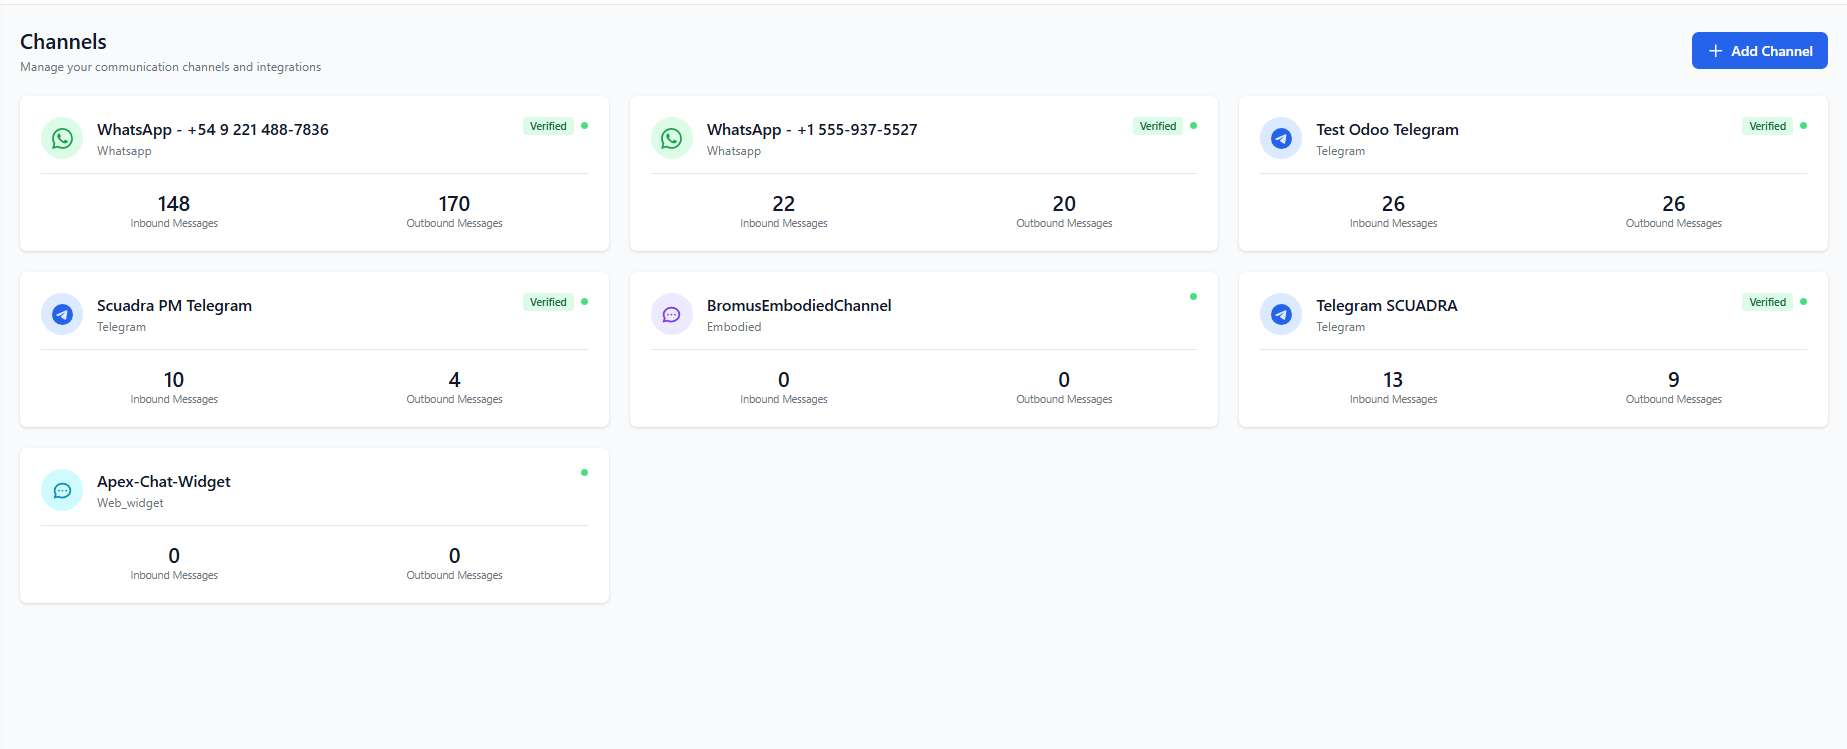Open WhatsApp icon for +1 555-937-5527

672,138
